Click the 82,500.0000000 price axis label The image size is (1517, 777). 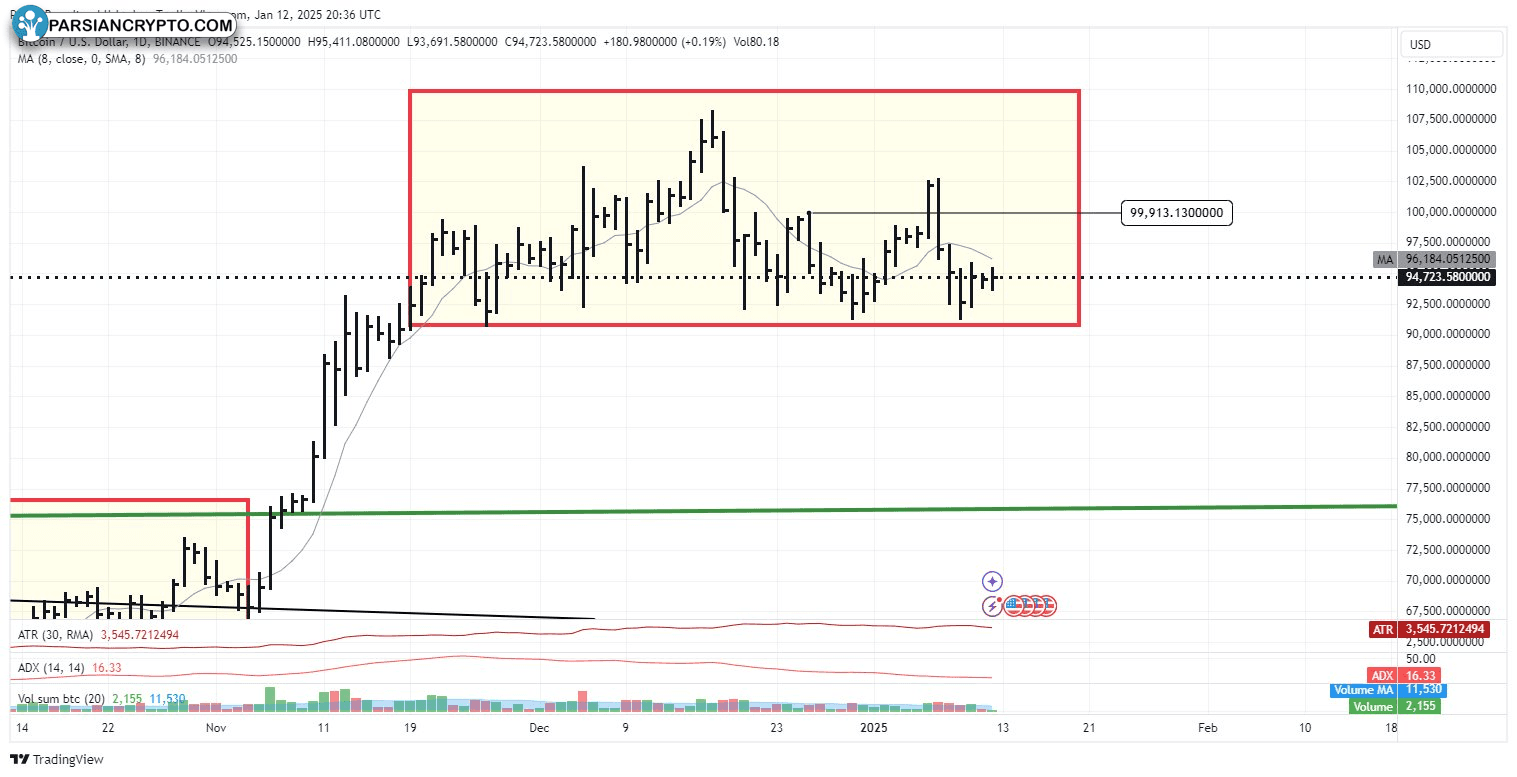[x=1450, y=427]
